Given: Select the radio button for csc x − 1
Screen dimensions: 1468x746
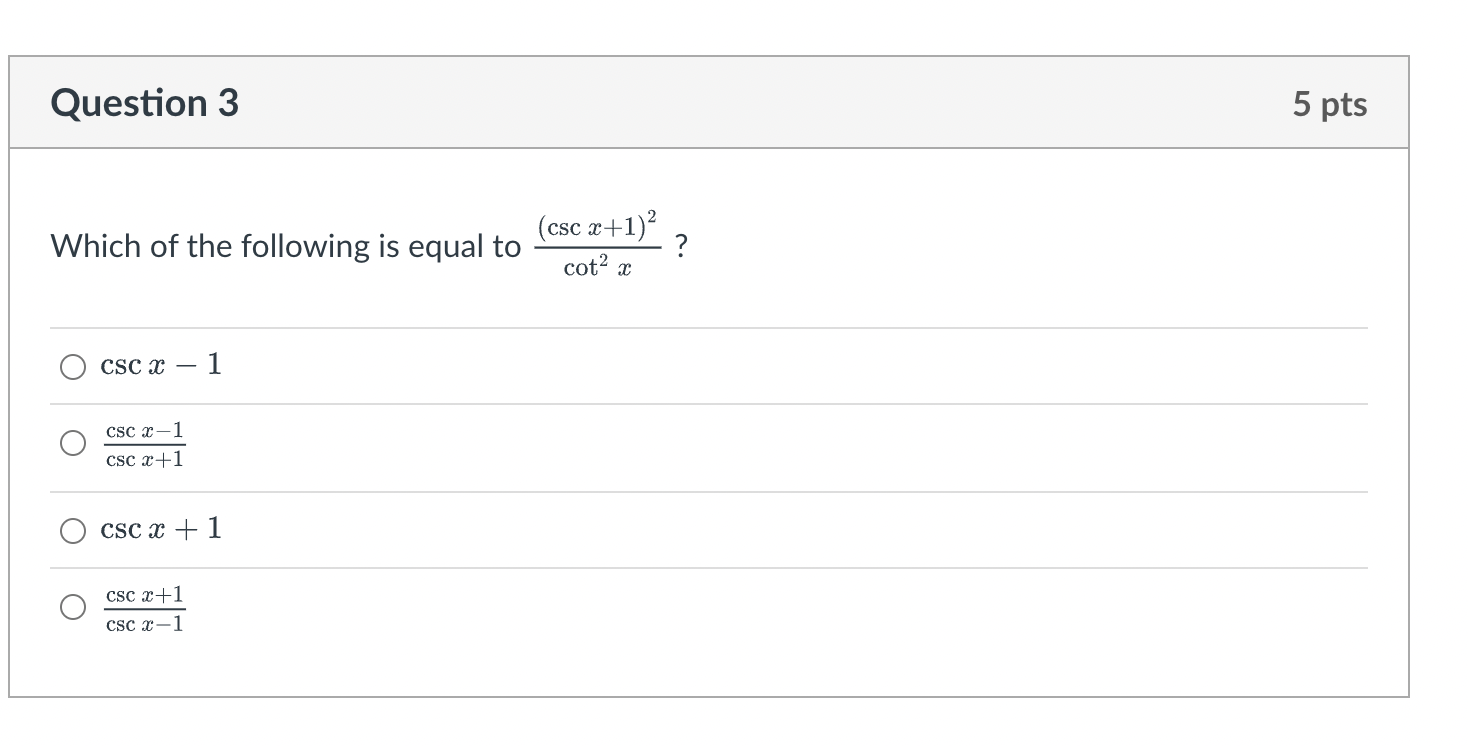Looking at the screenshot, I should (x=71, y=366).
